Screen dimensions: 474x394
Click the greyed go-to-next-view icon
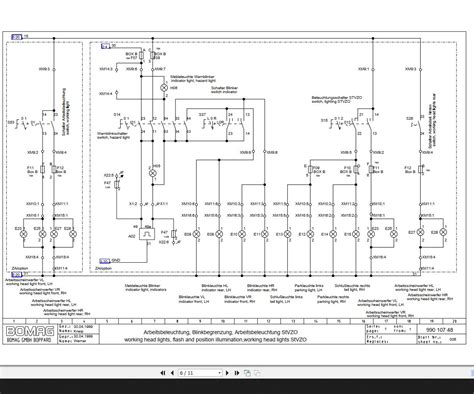tap(257, 373)
